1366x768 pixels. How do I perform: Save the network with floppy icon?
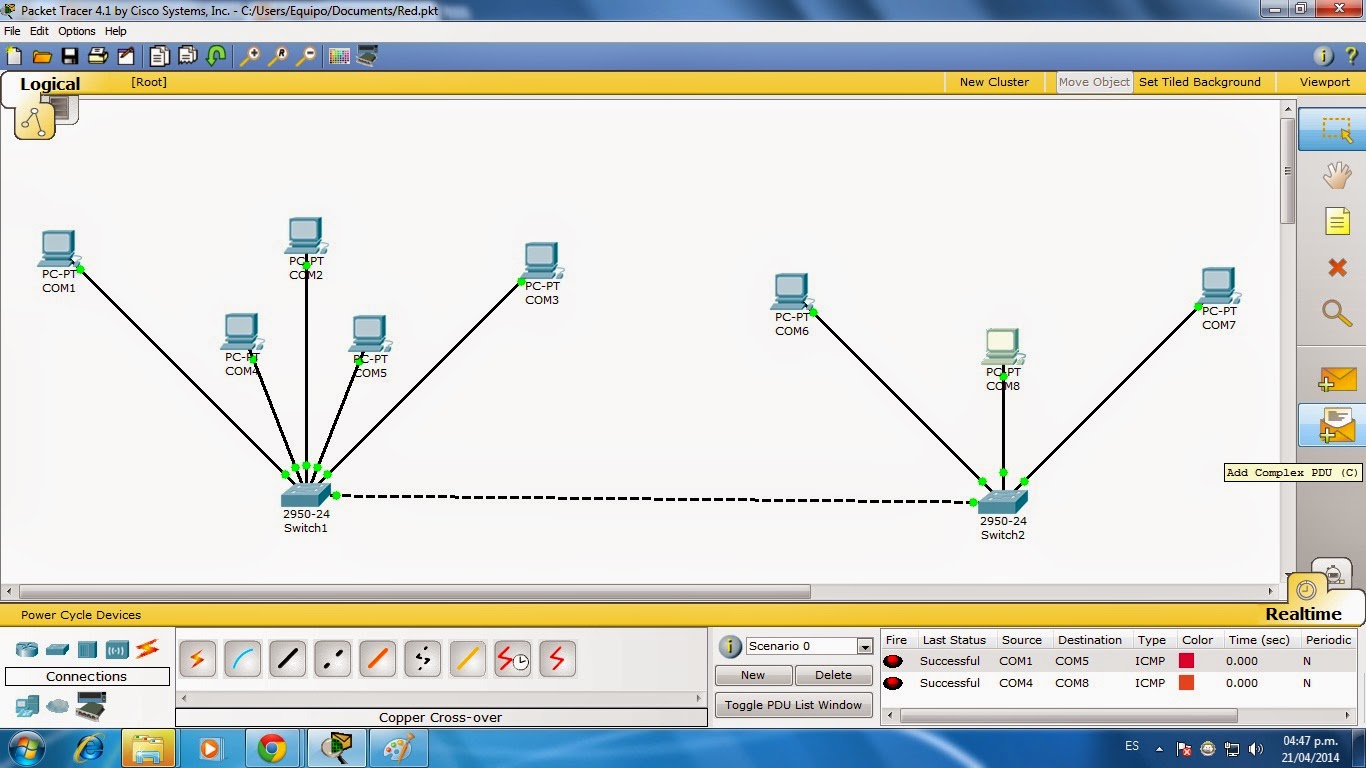(70, 56)
